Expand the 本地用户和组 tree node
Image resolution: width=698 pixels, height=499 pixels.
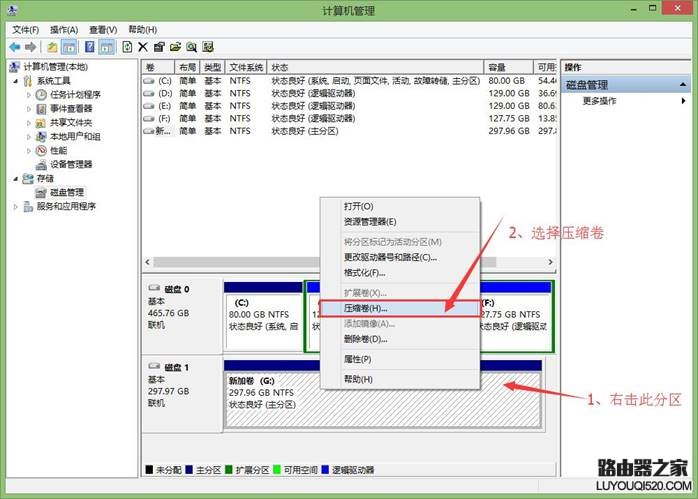[x=29, y=137]
